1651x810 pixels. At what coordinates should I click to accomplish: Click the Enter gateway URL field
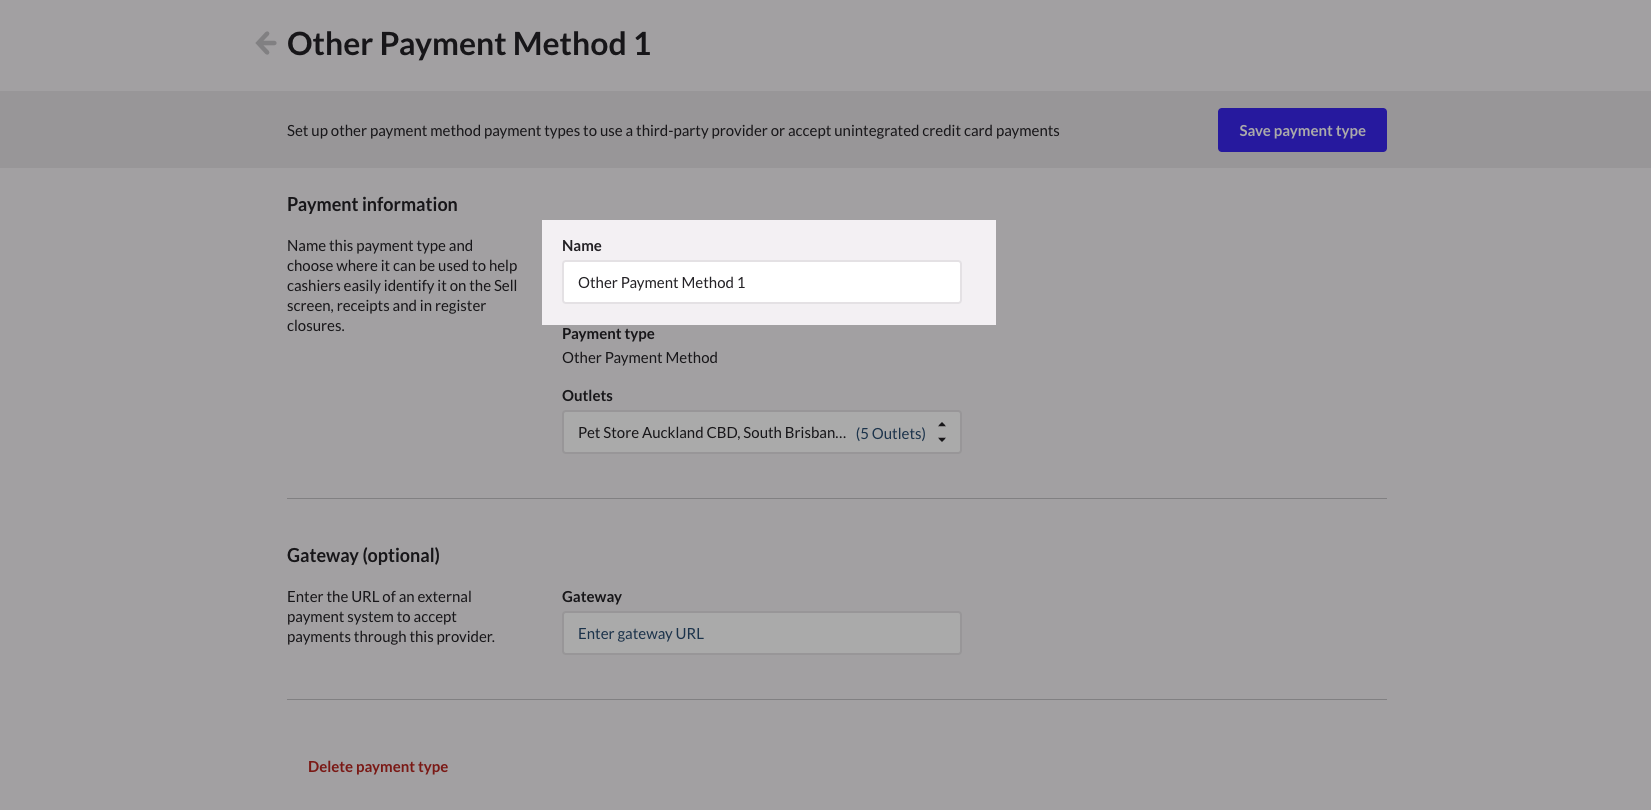pyautogui.click(x=761, y=633)
